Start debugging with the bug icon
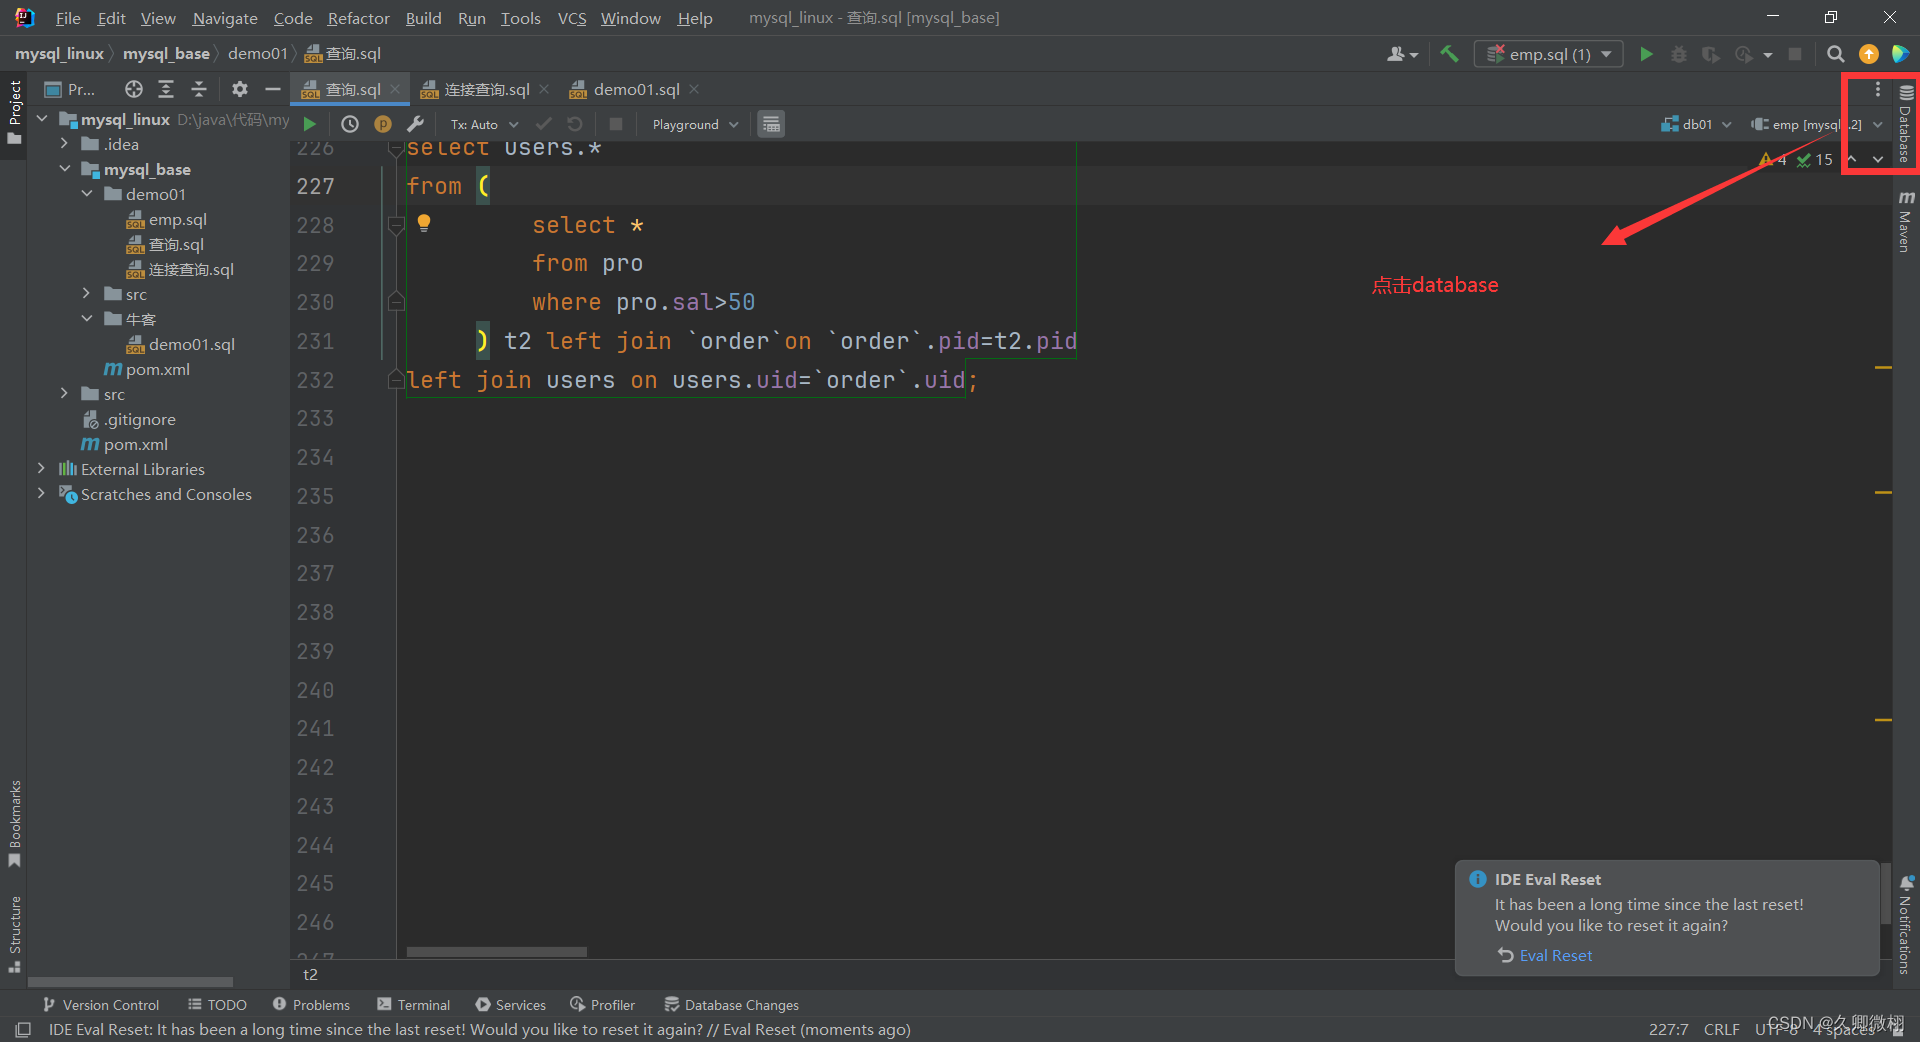 pyautogui.click(x=1679, y=55)
